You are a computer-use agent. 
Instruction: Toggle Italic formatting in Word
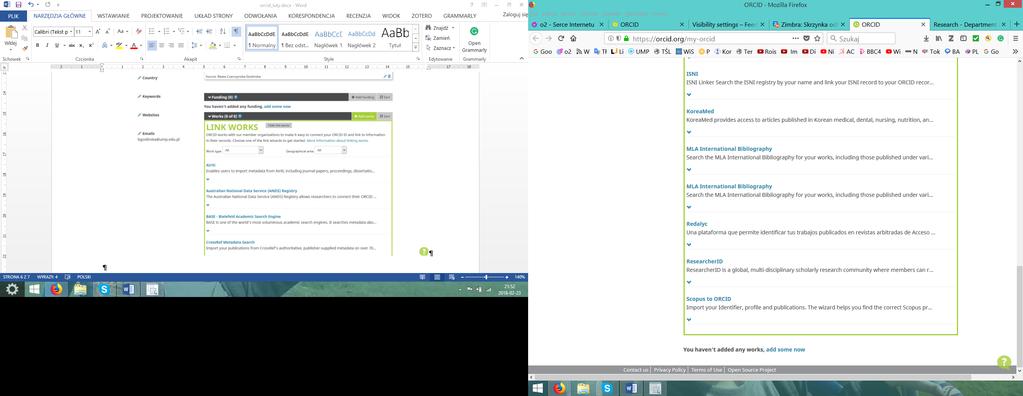46,46
